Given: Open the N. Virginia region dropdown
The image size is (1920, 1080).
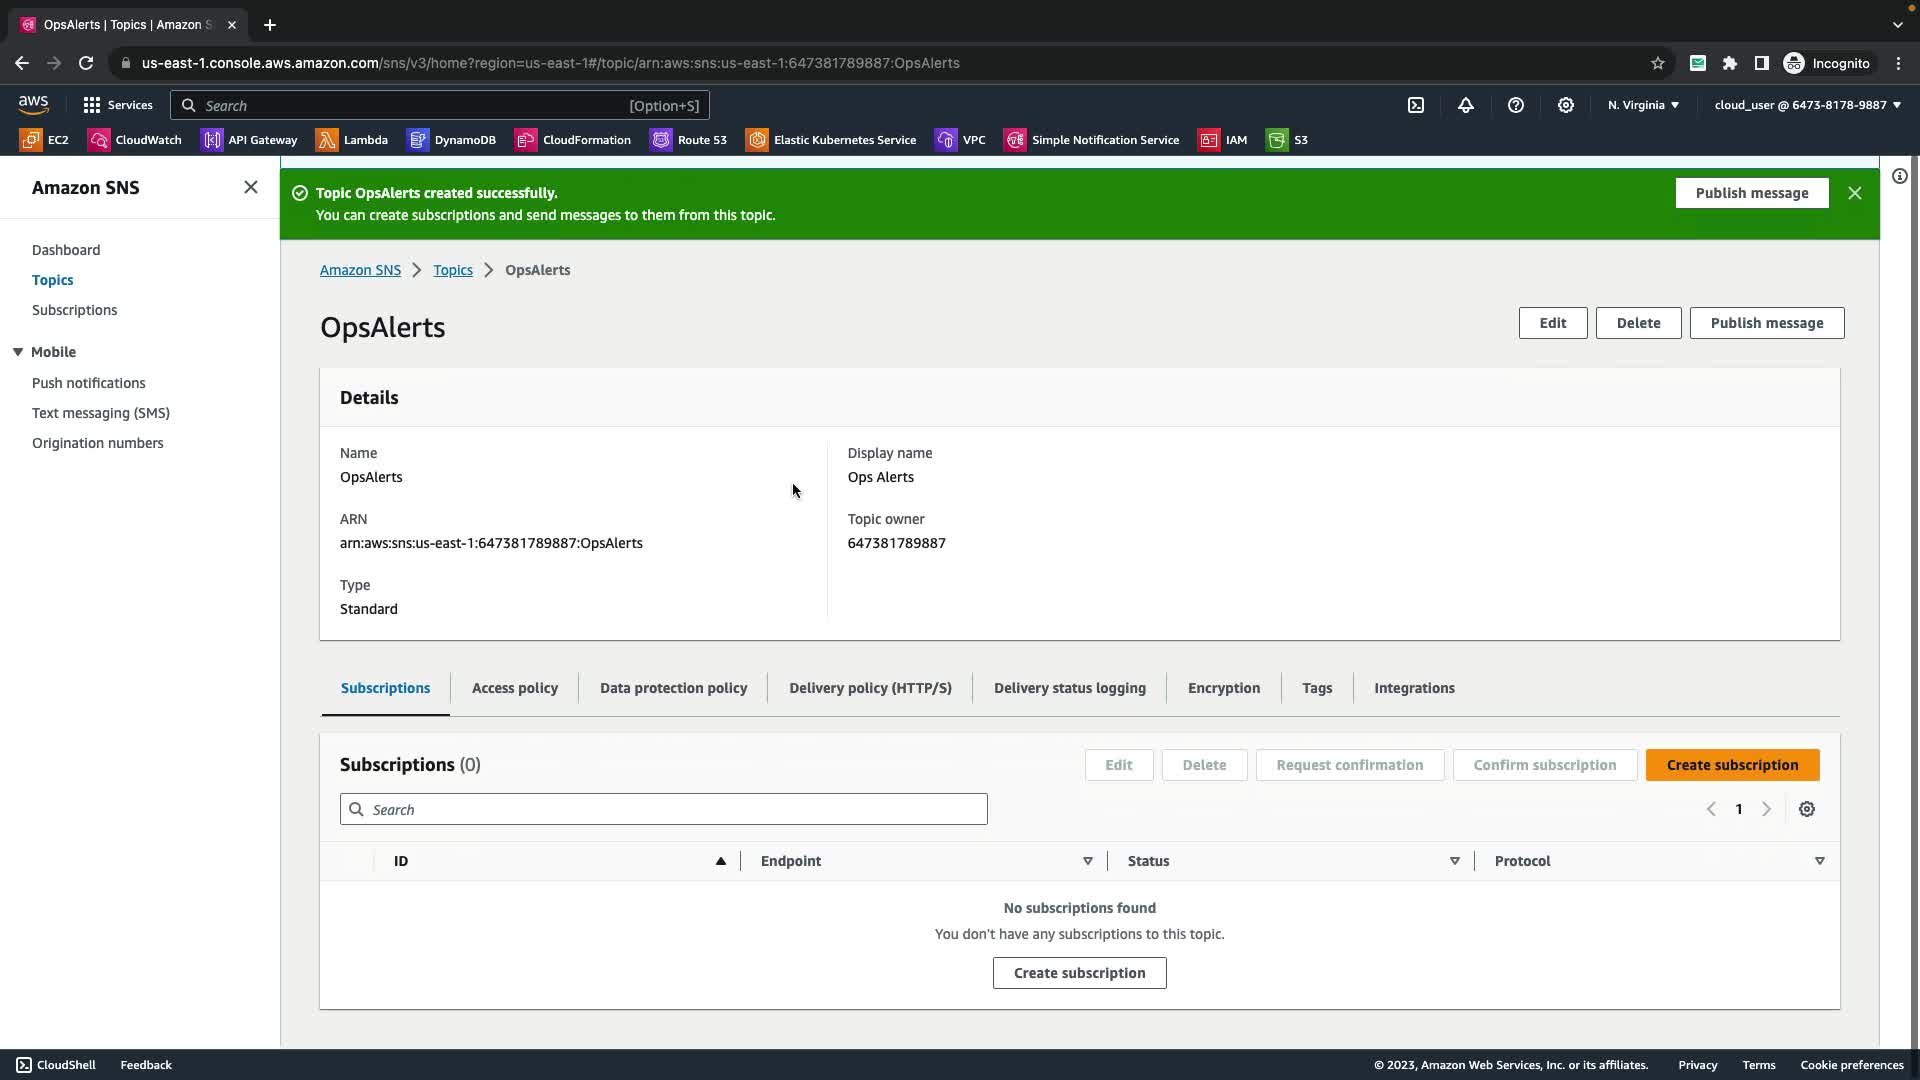Looking at the screenshot, I should (x=1643, y=105).
